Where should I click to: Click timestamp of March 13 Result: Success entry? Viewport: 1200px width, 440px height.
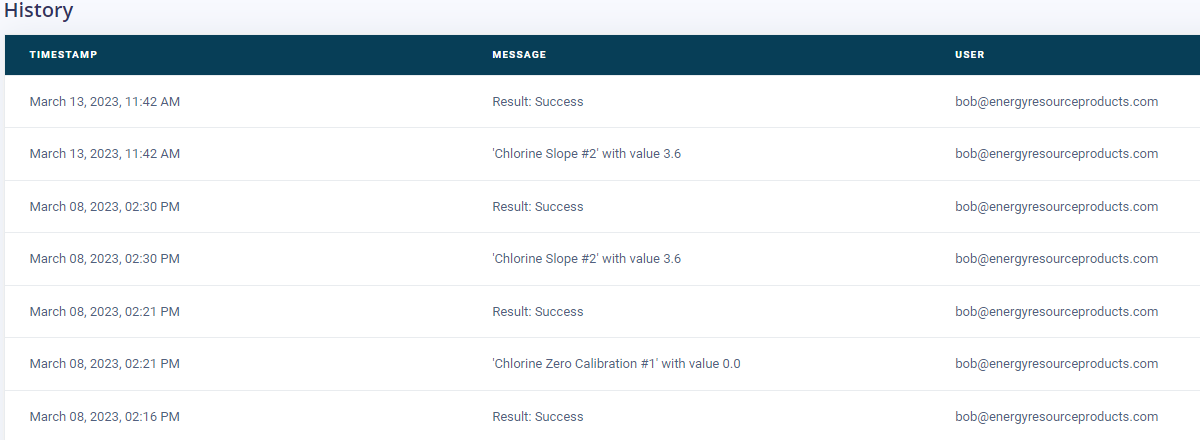point(104,102)
